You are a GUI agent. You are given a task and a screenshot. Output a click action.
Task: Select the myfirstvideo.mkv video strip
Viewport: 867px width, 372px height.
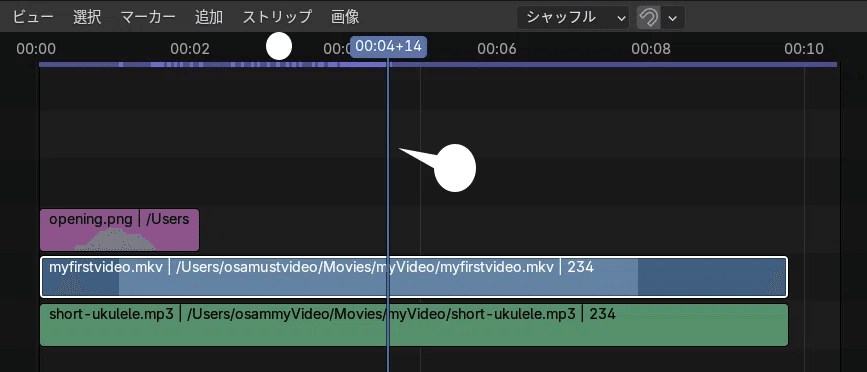414,276
